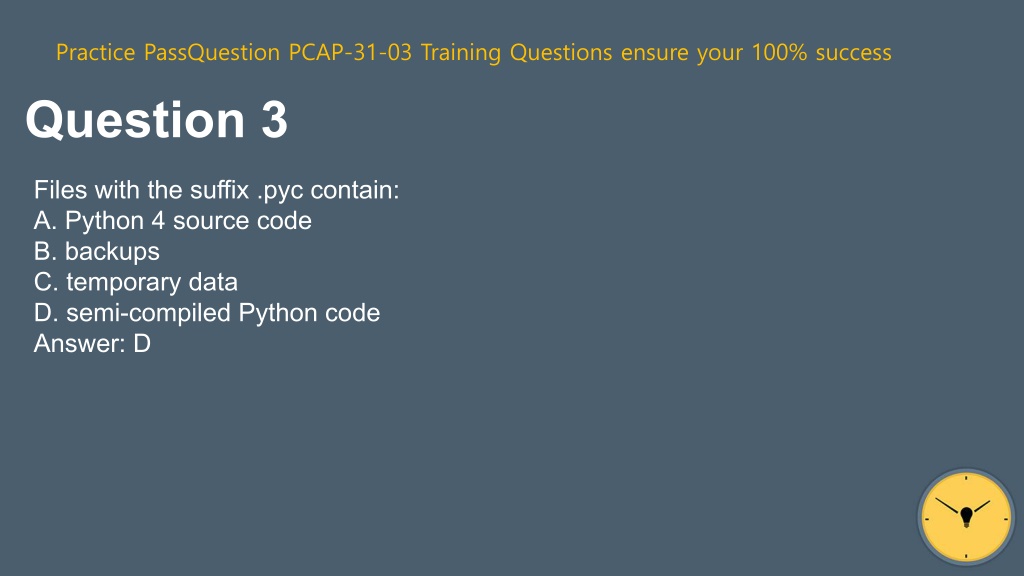This screenshot has height=576, width=1024.
Task: Select option A, Python 4 source code
Action: click(172, 221)
